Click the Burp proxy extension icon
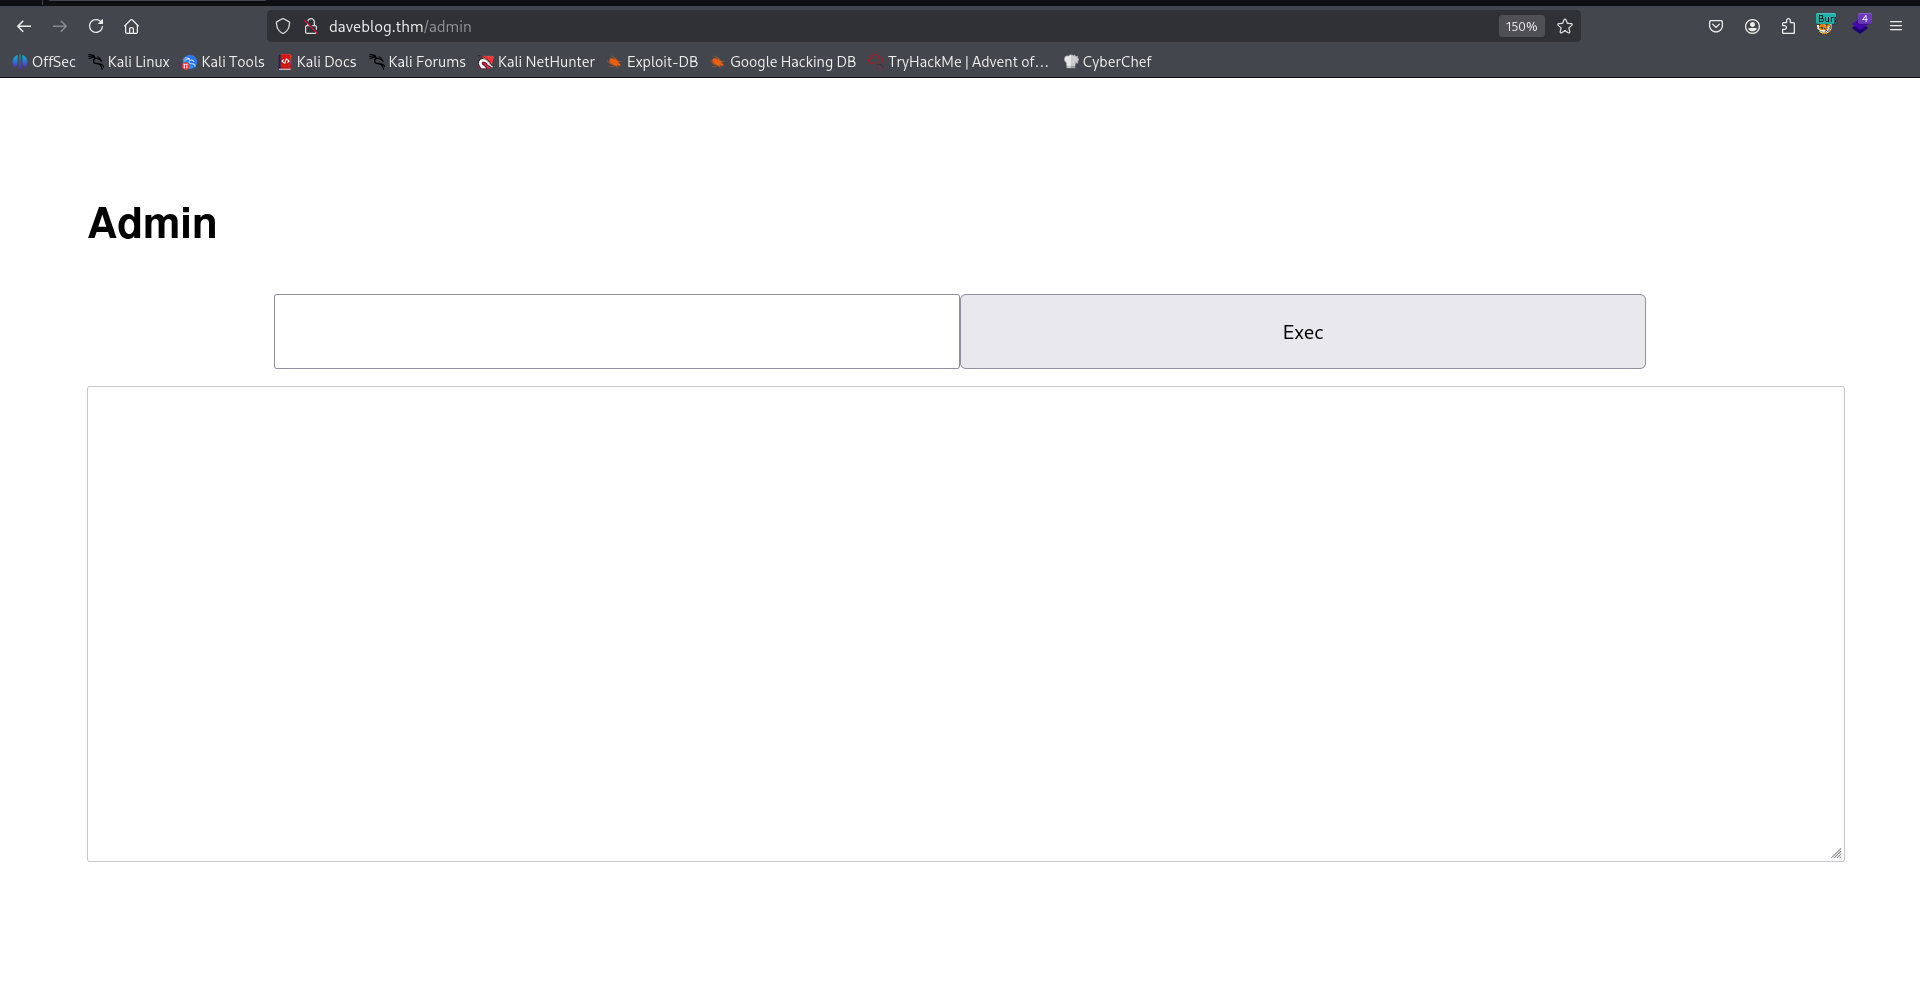The image size is (1920, 1004). [1825, 26]
